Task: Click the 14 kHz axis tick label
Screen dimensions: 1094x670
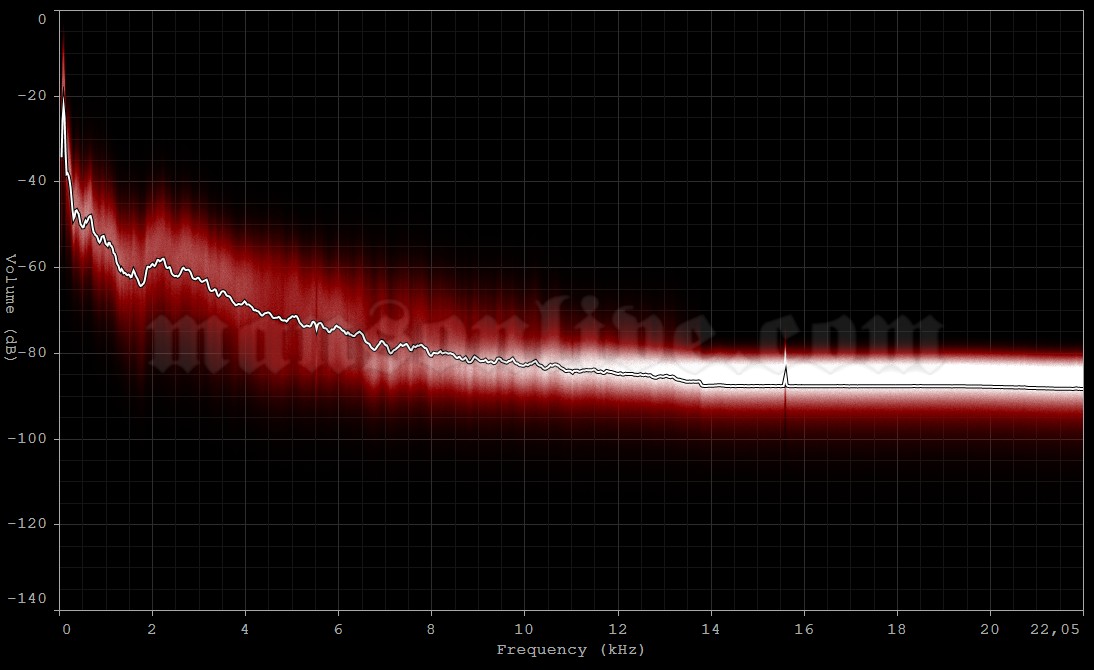Action: coord(711,629)
